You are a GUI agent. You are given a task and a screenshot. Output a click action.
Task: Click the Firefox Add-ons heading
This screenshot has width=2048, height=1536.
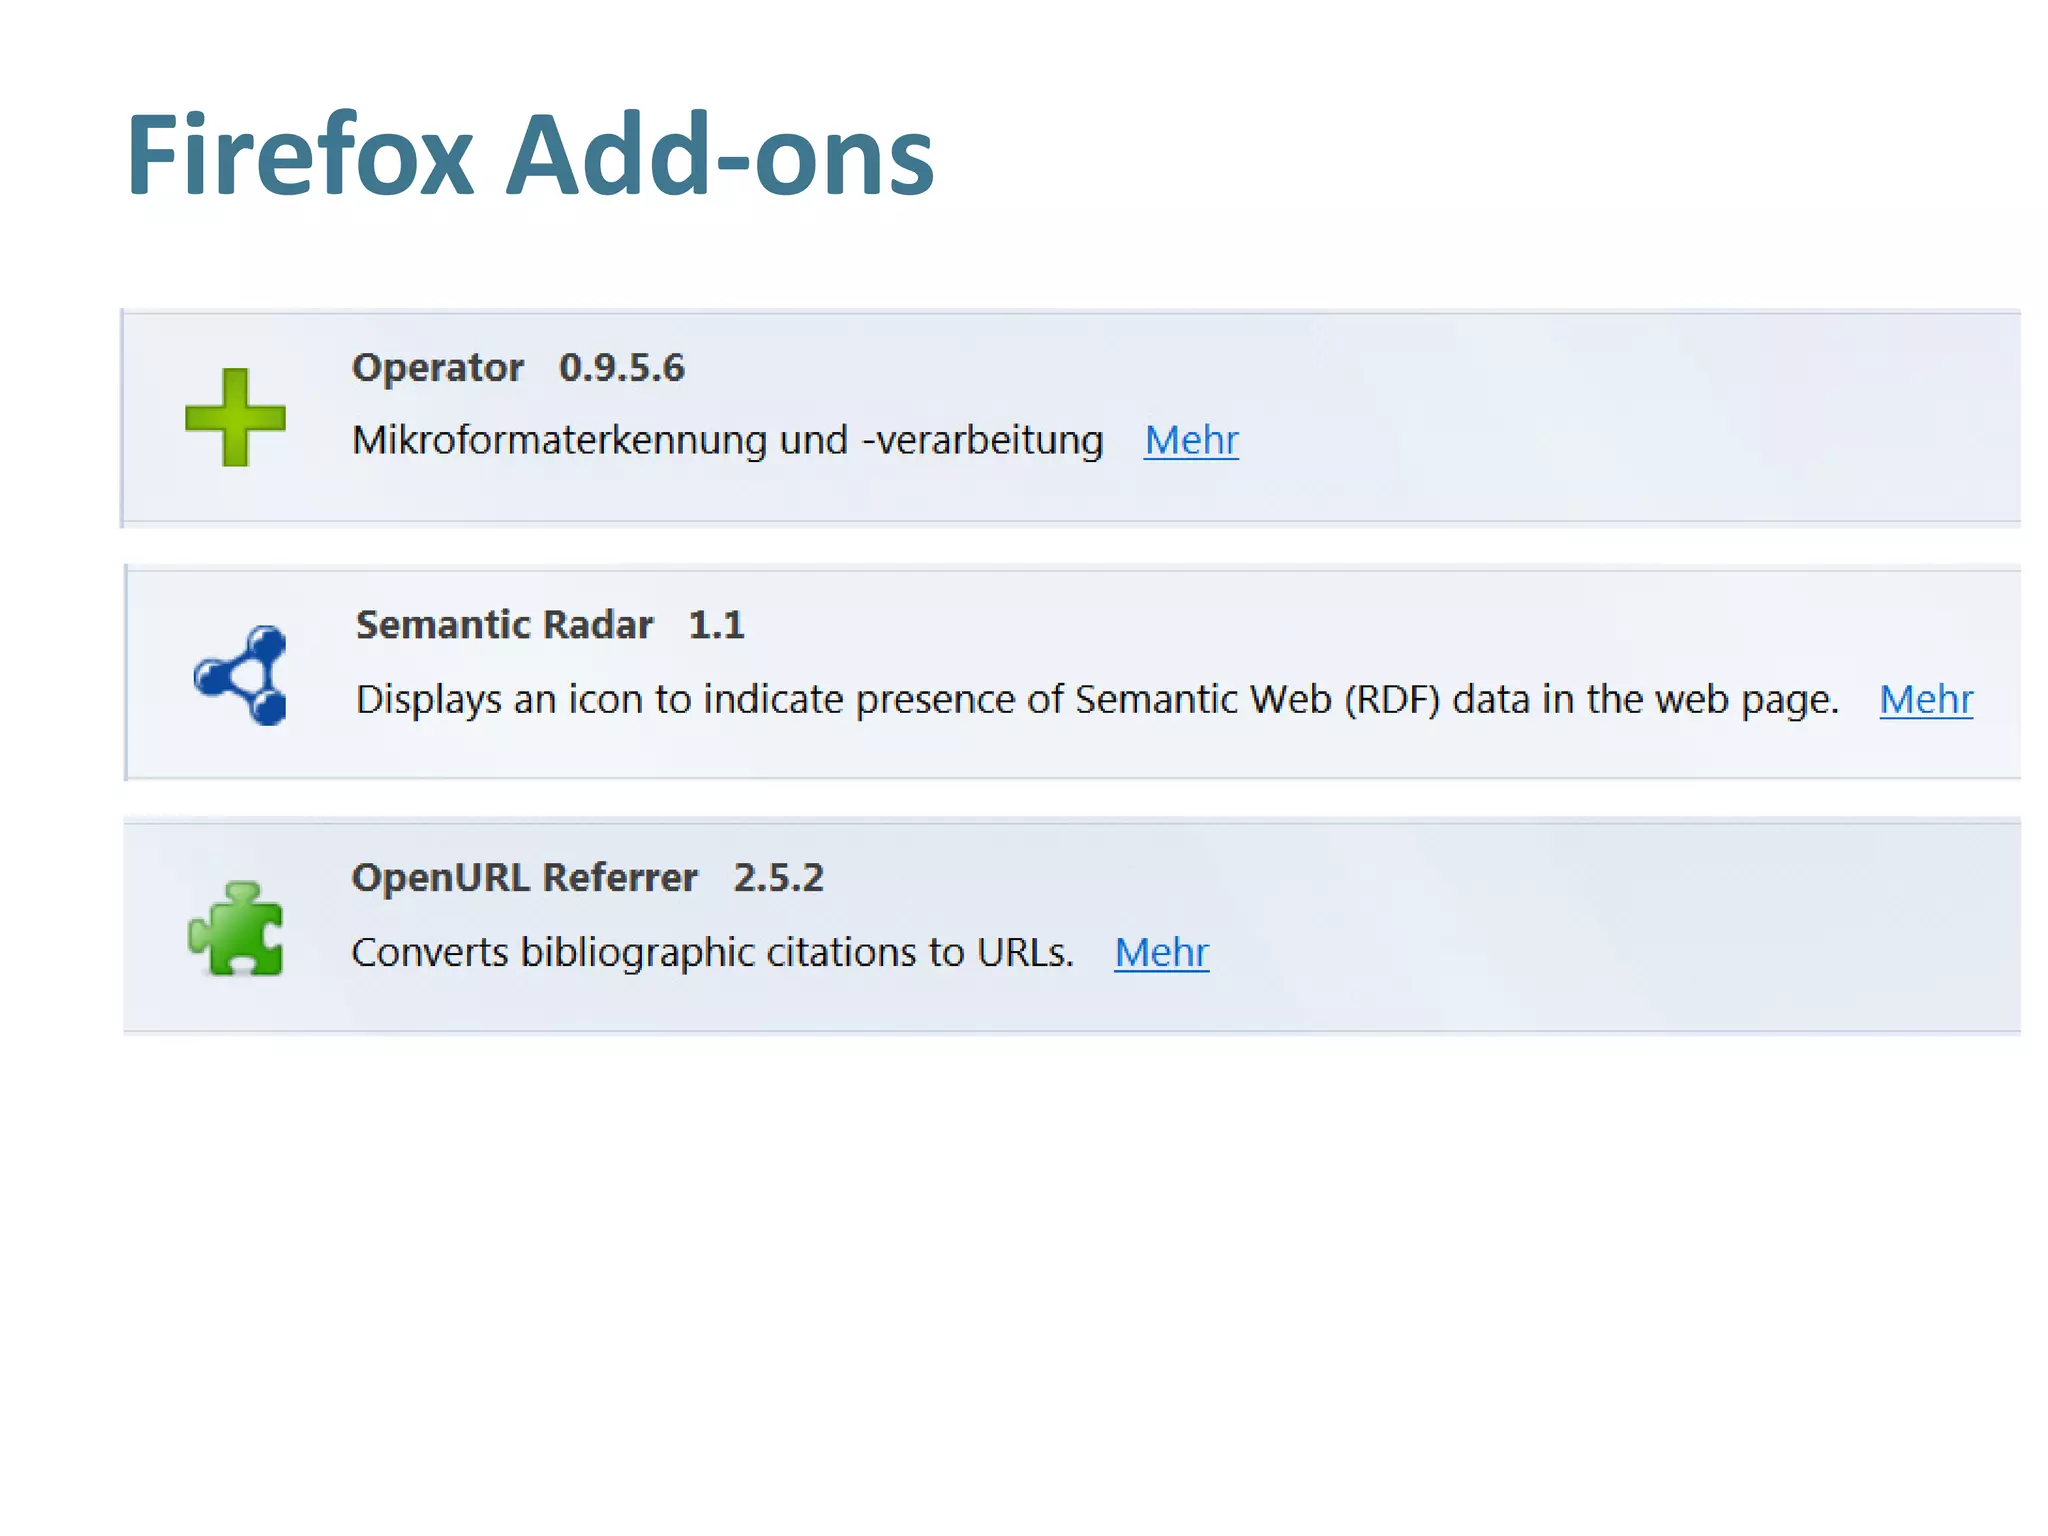tap(529, 156)
